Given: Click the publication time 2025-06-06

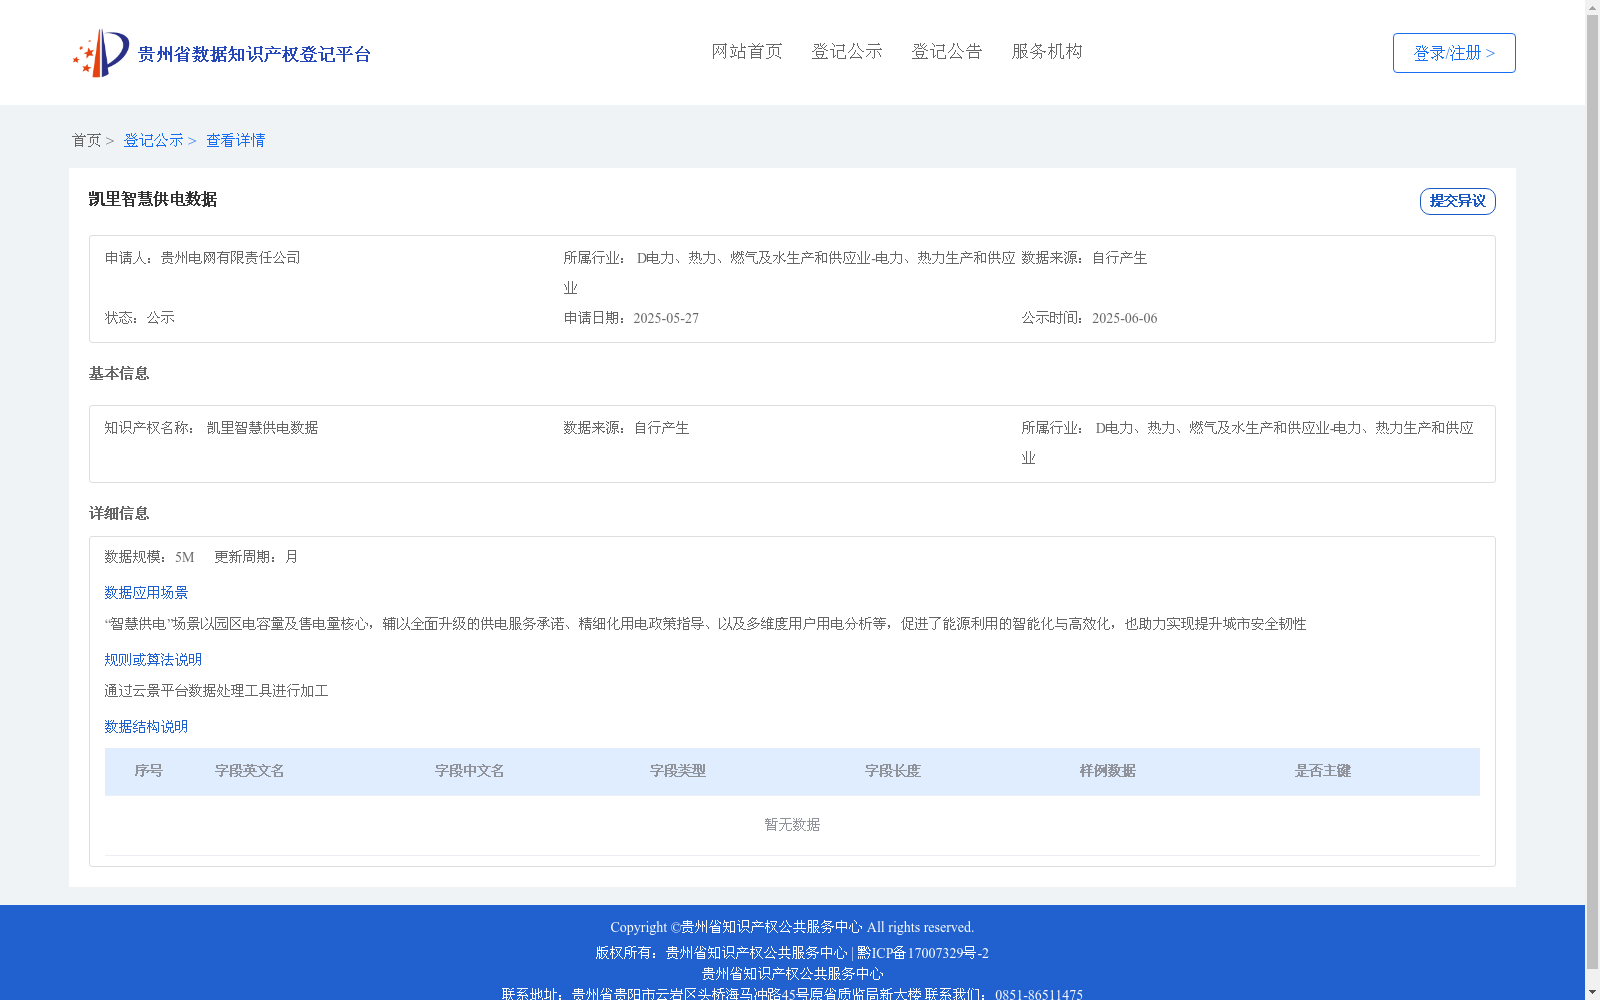Looking at the screenshot, I should [x=1124, y=318].
